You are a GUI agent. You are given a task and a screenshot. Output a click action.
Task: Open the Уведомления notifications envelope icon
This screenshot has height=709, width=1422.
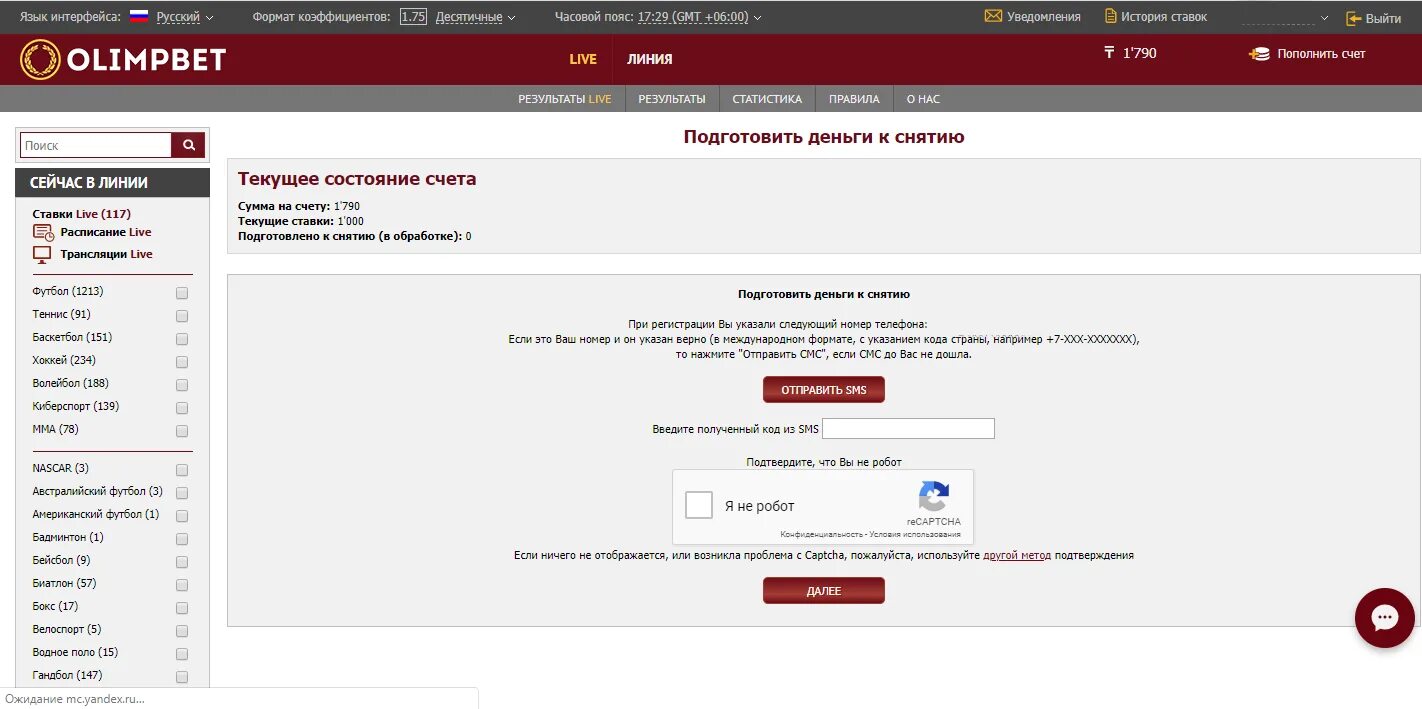click(x=993, y=15)
